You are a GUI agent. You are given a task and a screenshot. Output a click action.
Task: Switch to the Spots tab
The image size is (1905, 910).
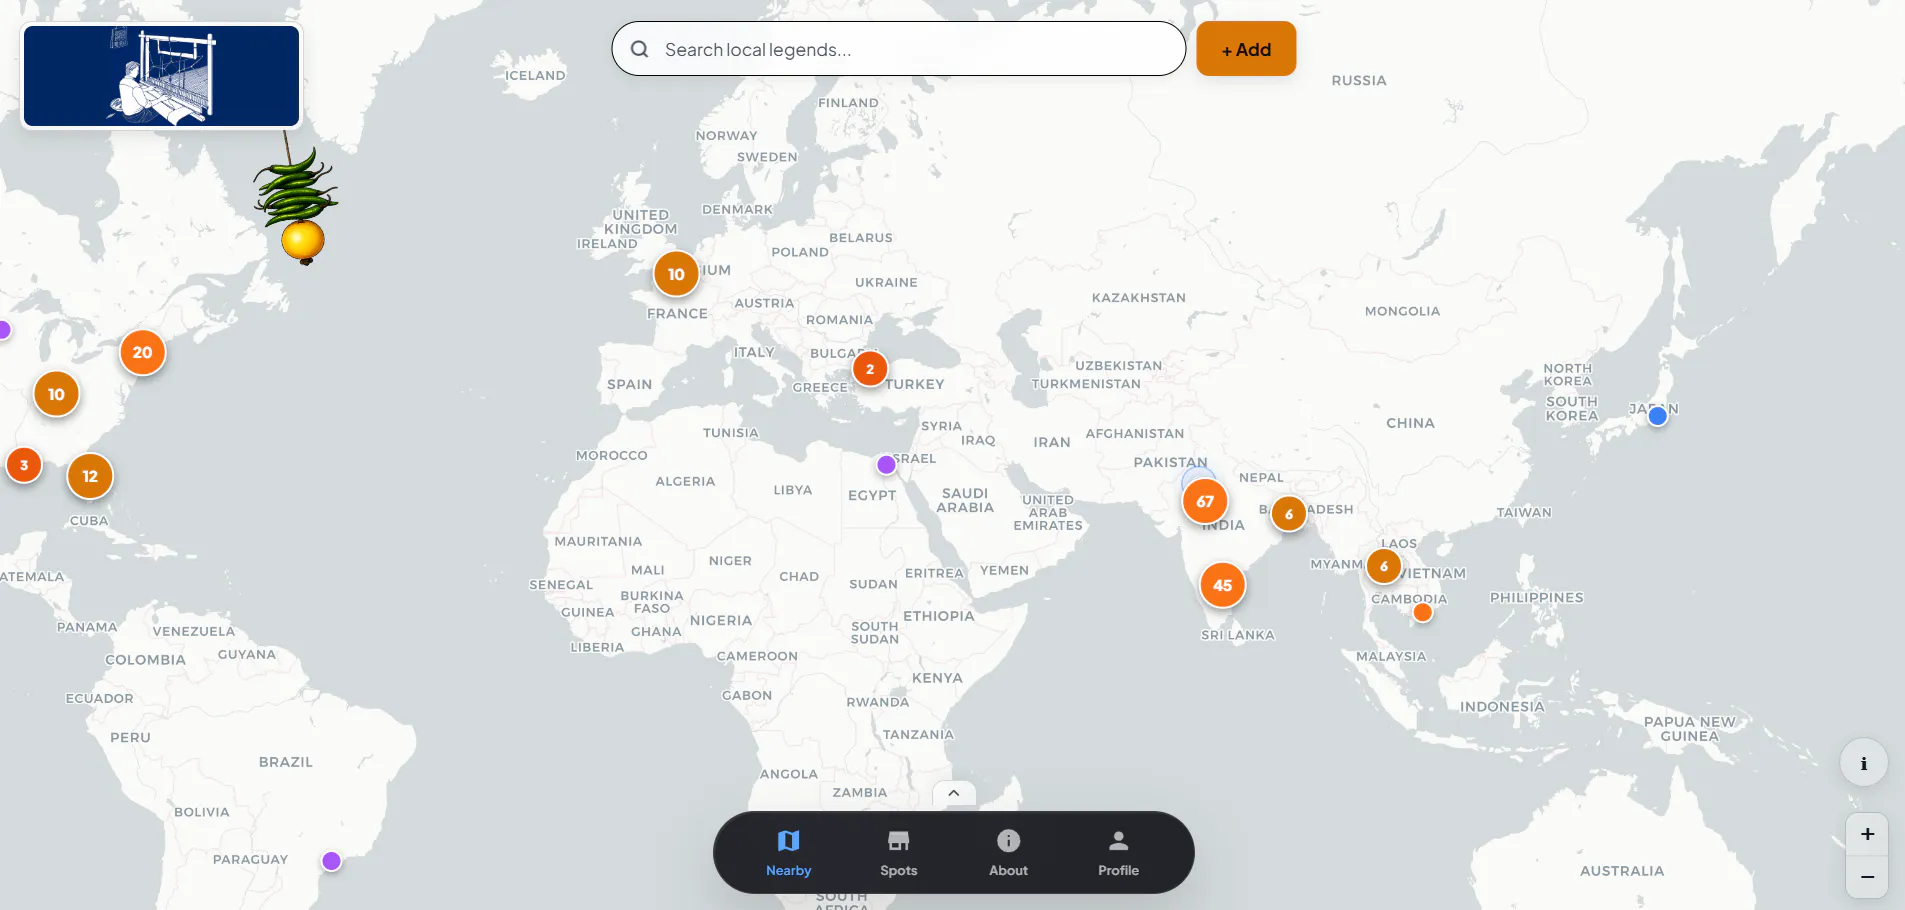point(898,853)
